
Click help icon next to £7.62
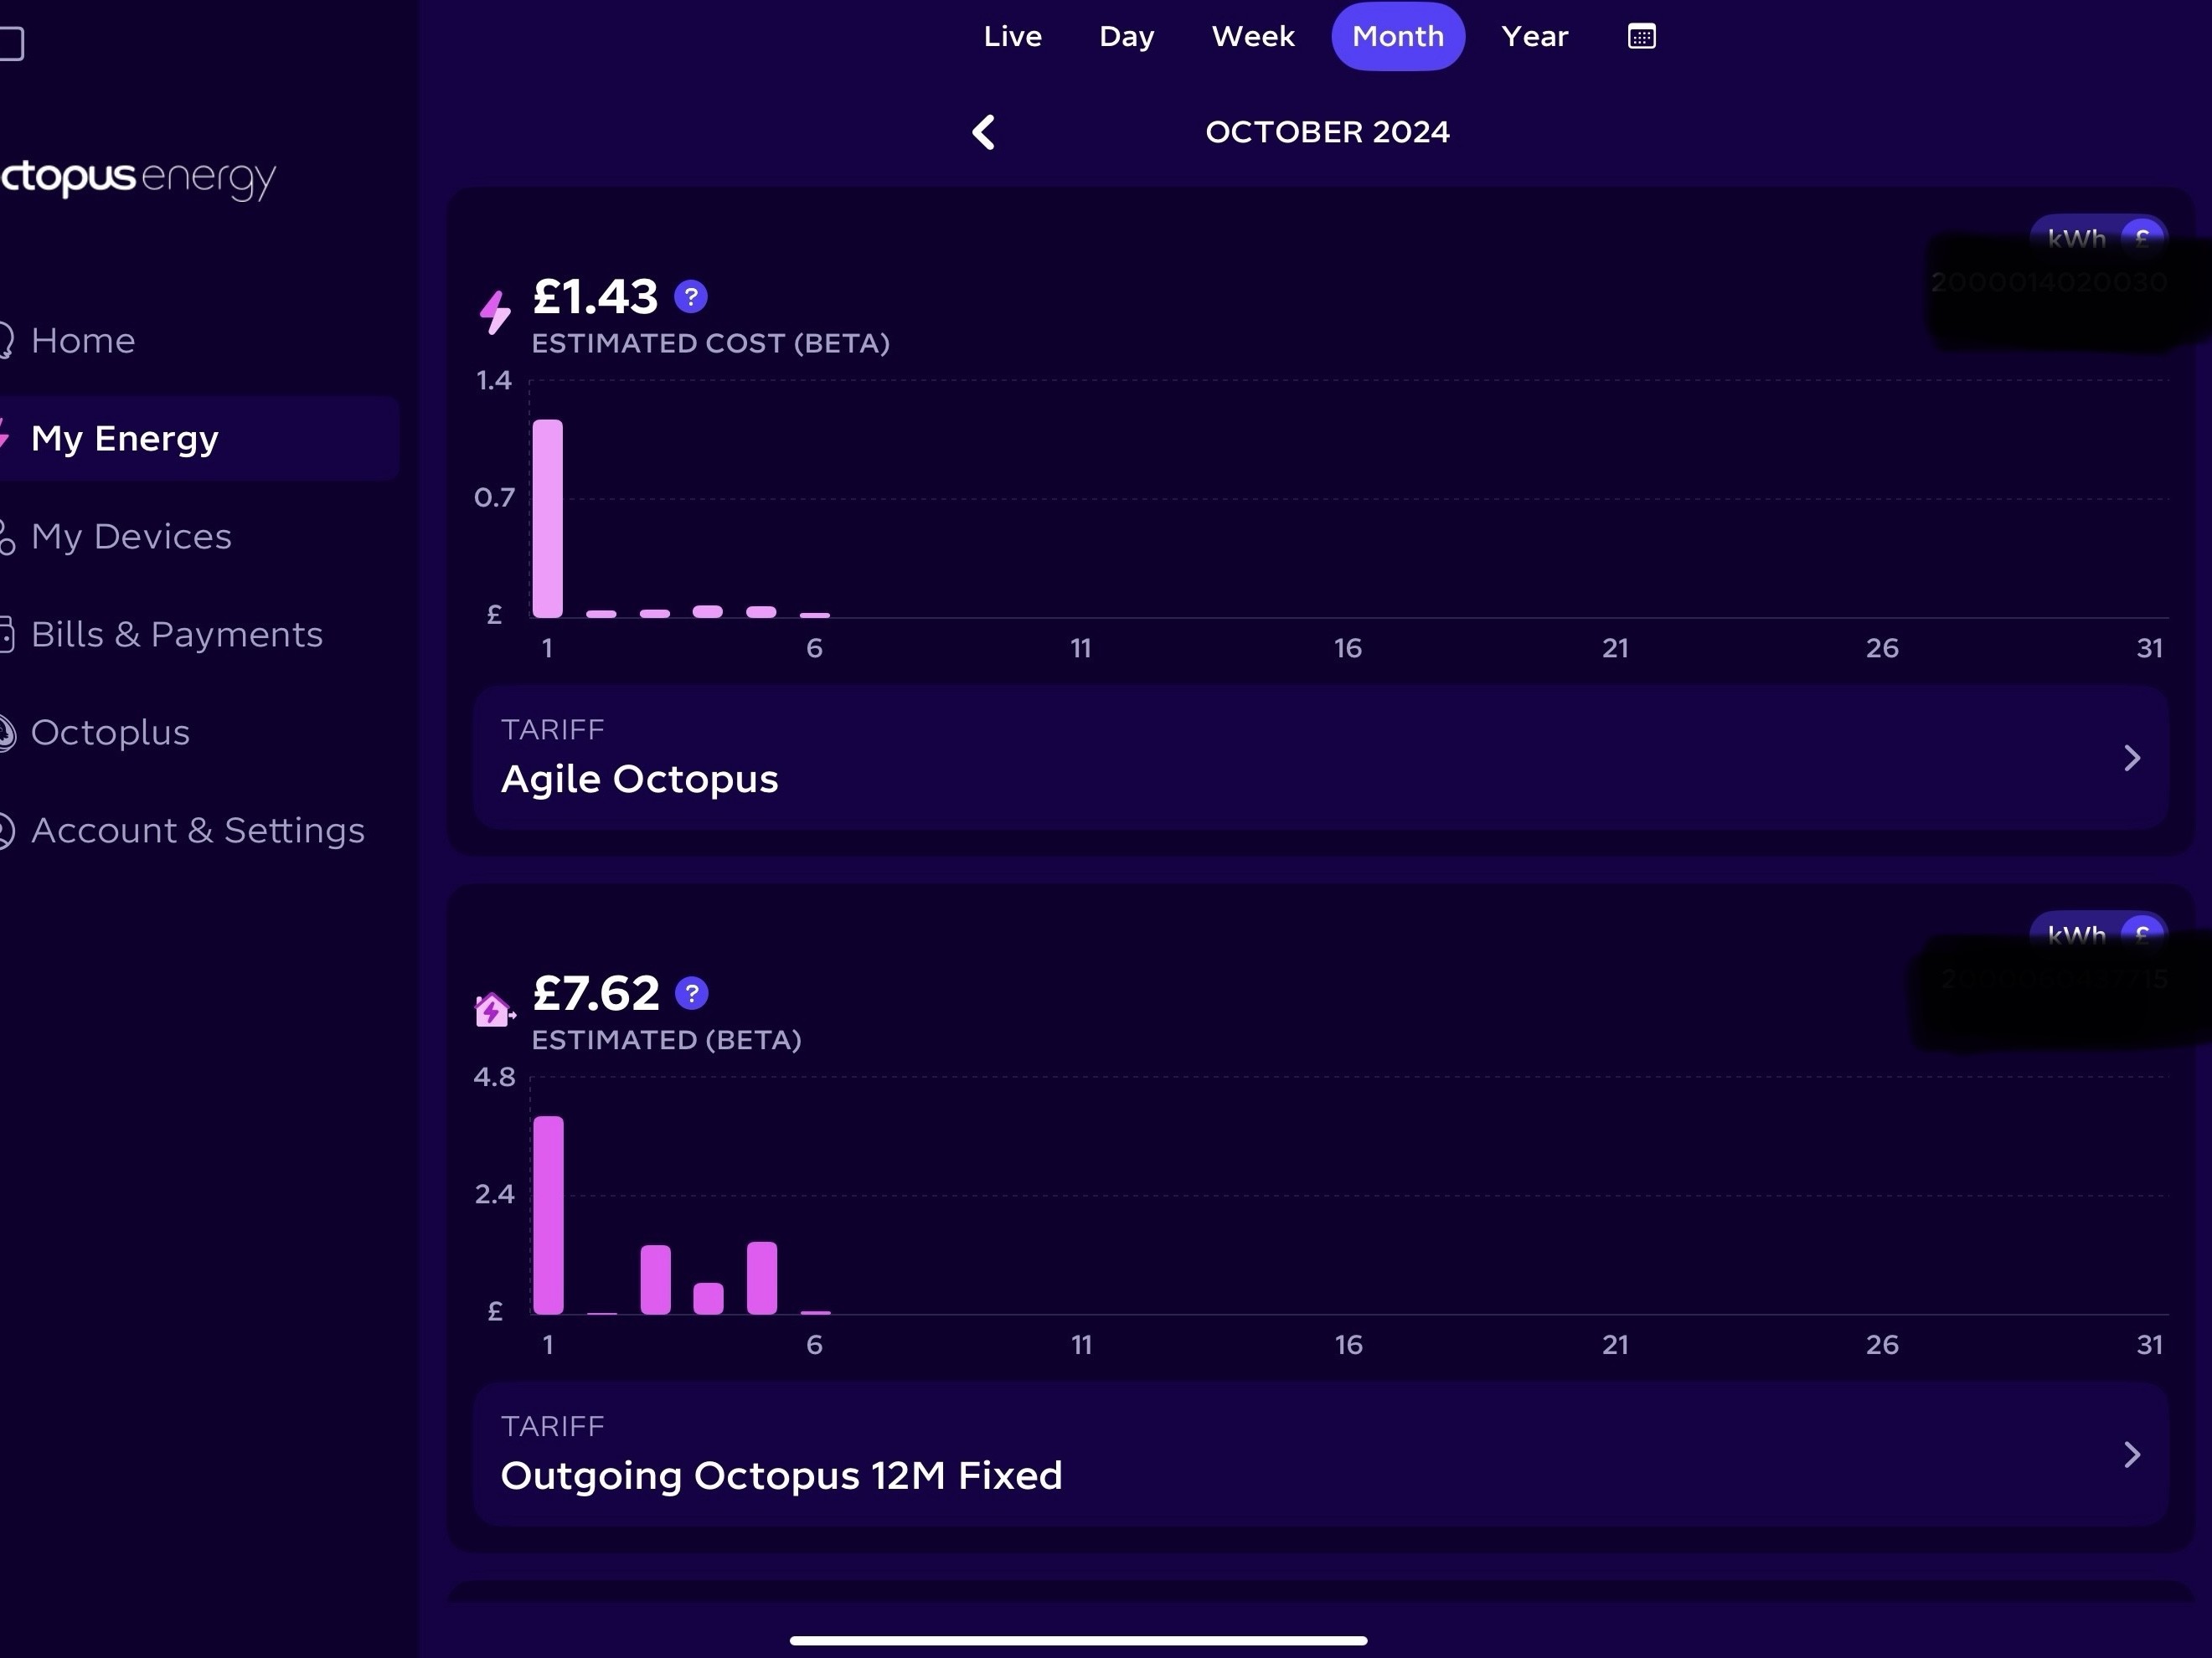pos(692,993)
